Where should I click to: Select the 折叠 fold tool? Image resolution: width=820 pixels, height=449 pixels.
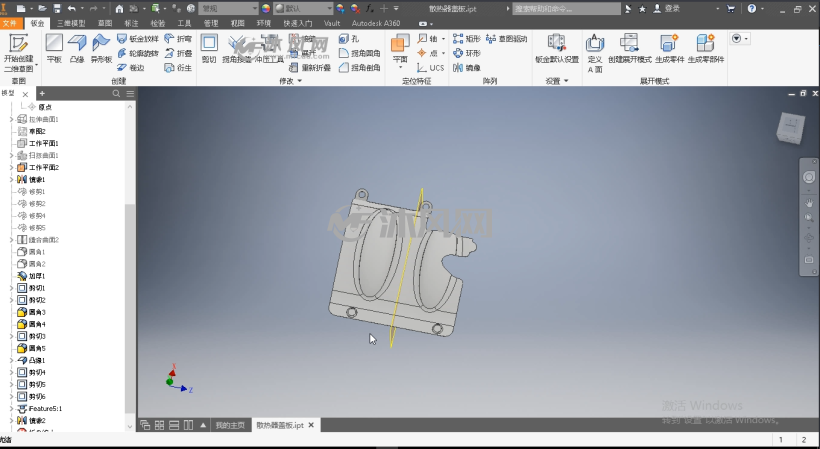click(x=178, y=53)
